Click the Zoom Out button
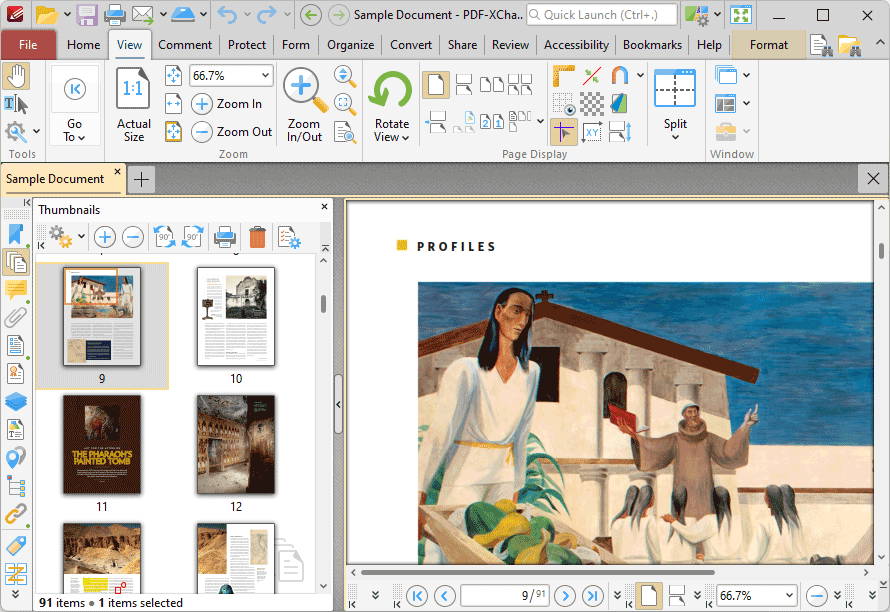 pyautogui.click(x=232, y=132)
